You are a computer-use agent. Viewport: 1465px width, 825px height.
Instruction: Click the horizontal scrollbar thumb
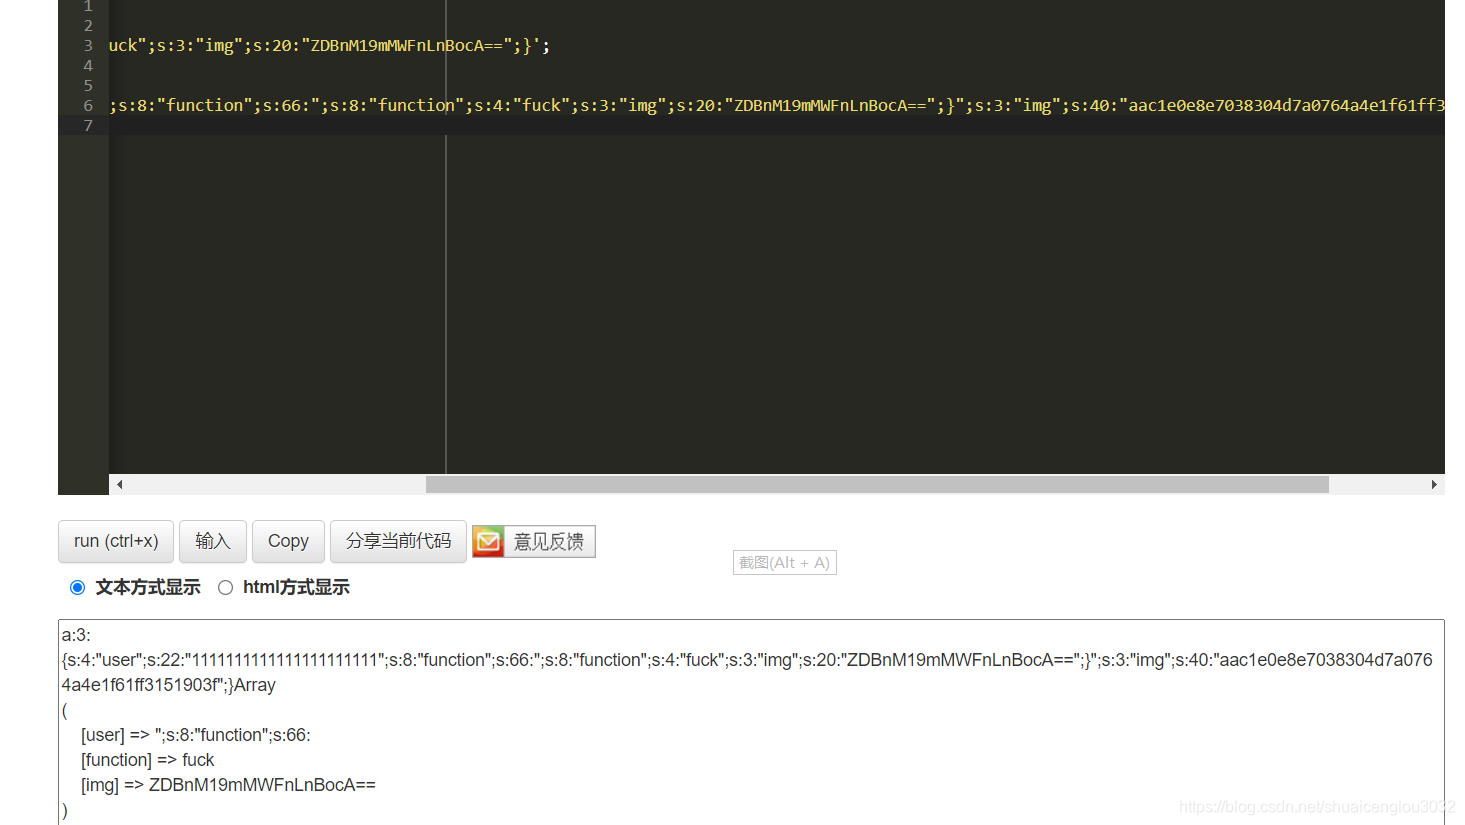click(877, 484)
